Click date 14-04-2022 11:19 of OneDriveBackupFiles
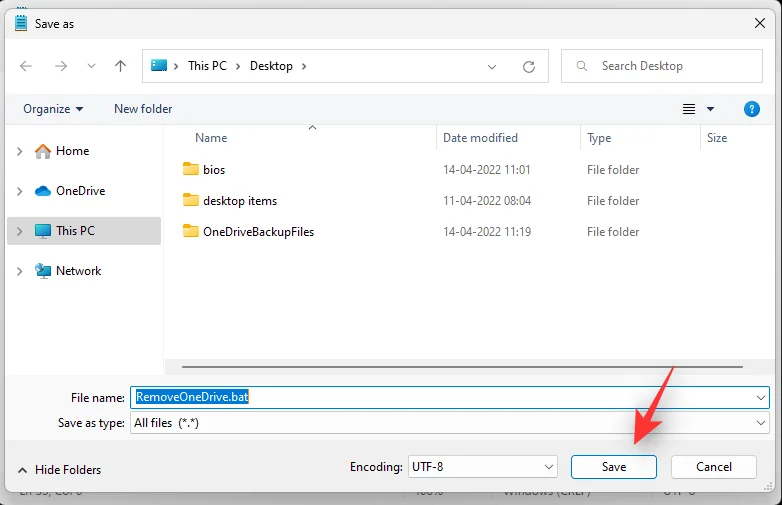This screenshot has height=505, width=782. pos(487,231)
